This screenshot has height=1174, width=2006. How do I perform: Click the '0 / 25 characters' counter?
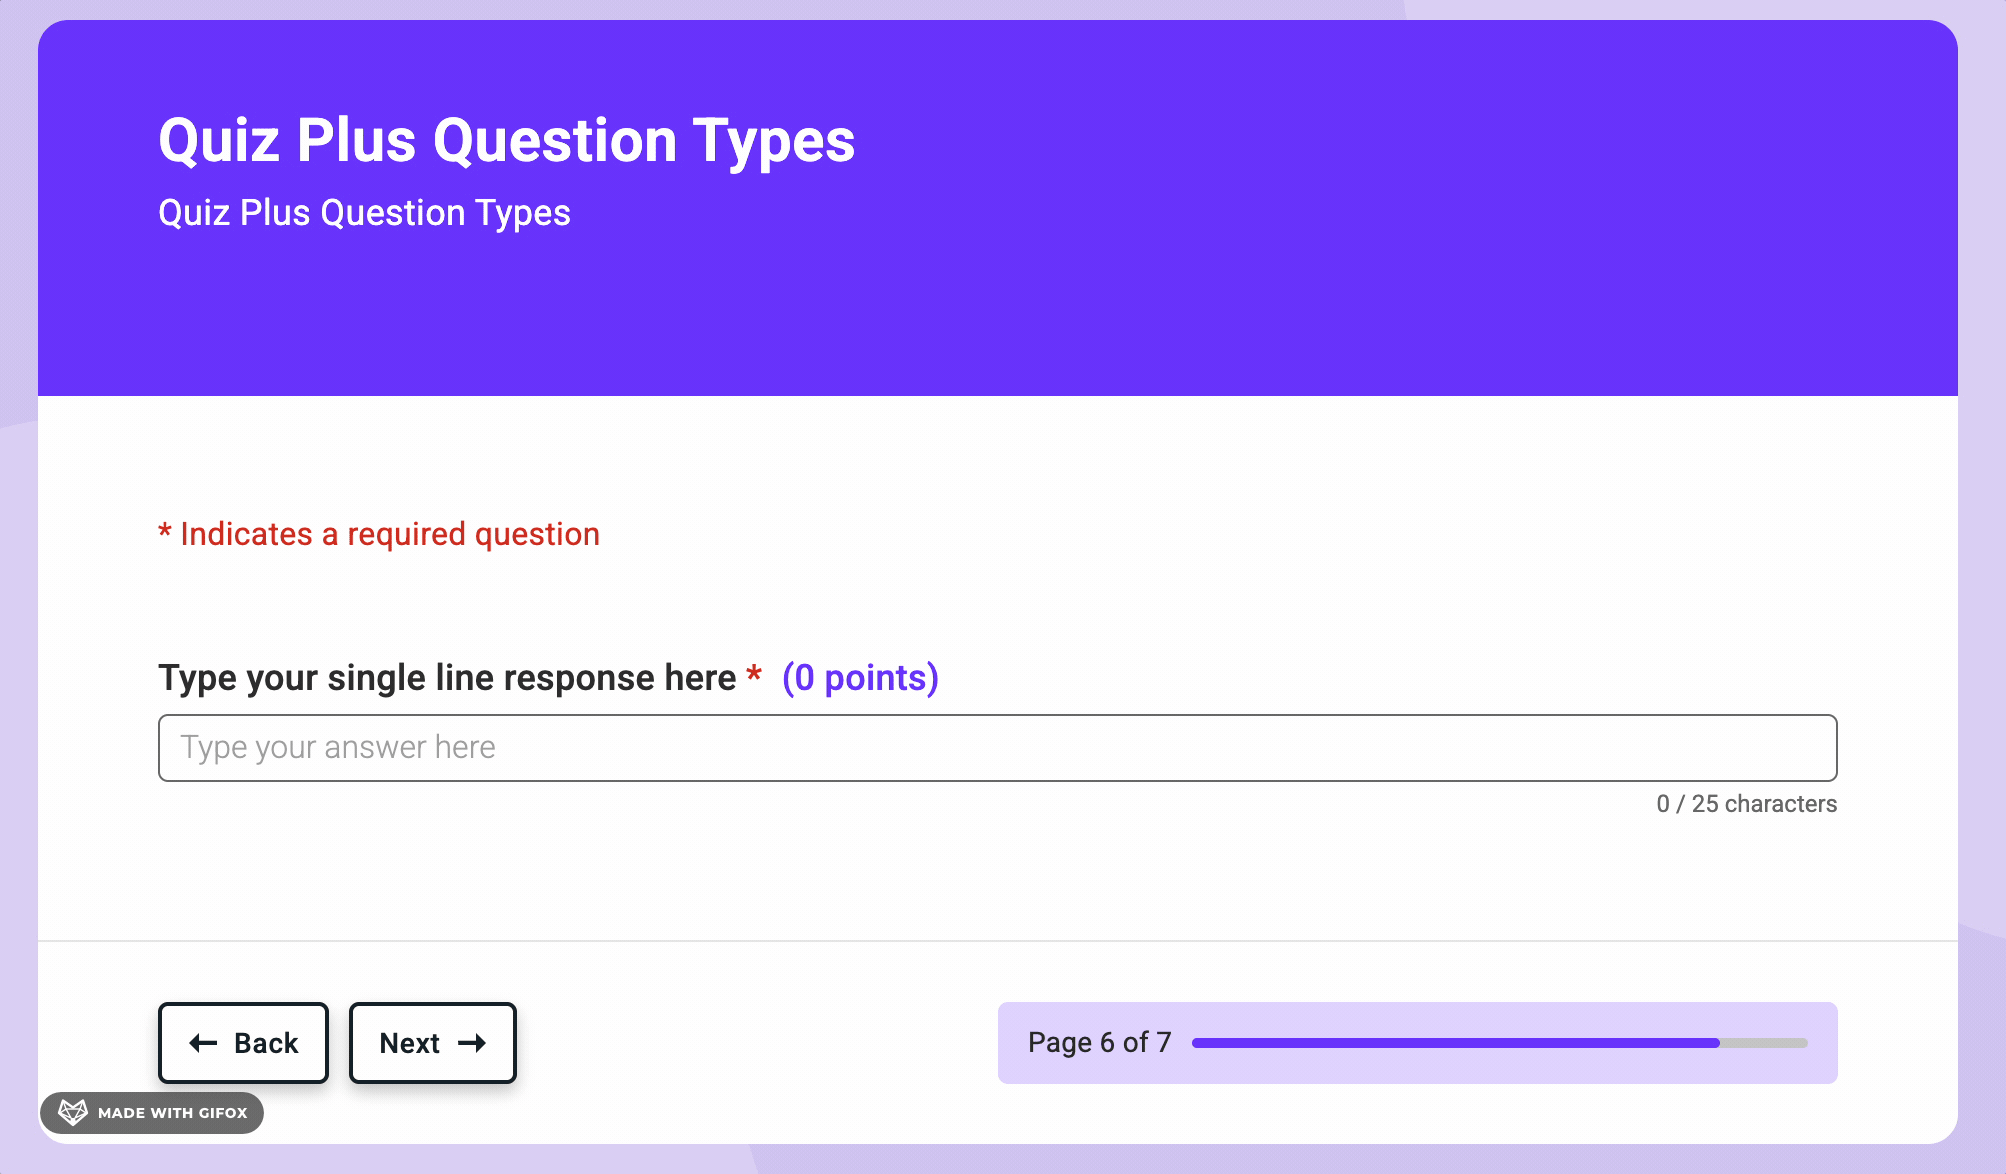coord(1746,804)
